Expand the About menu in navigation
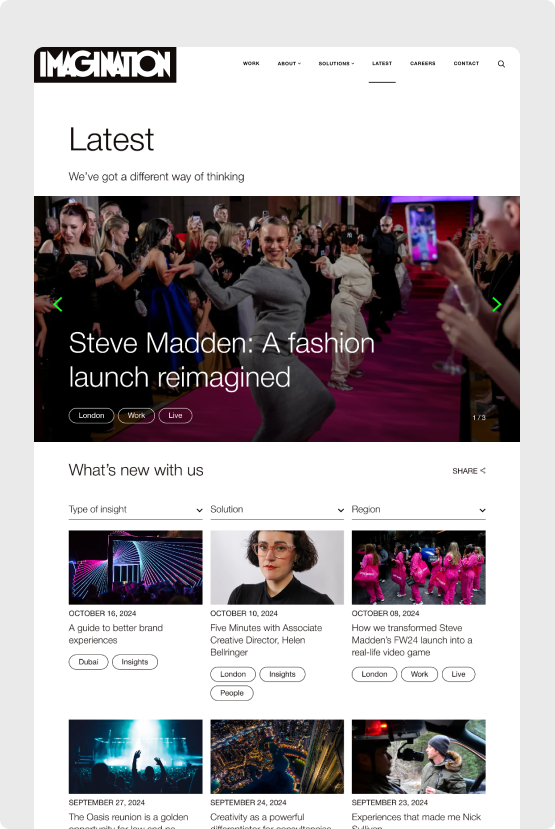 pos(289,63)
